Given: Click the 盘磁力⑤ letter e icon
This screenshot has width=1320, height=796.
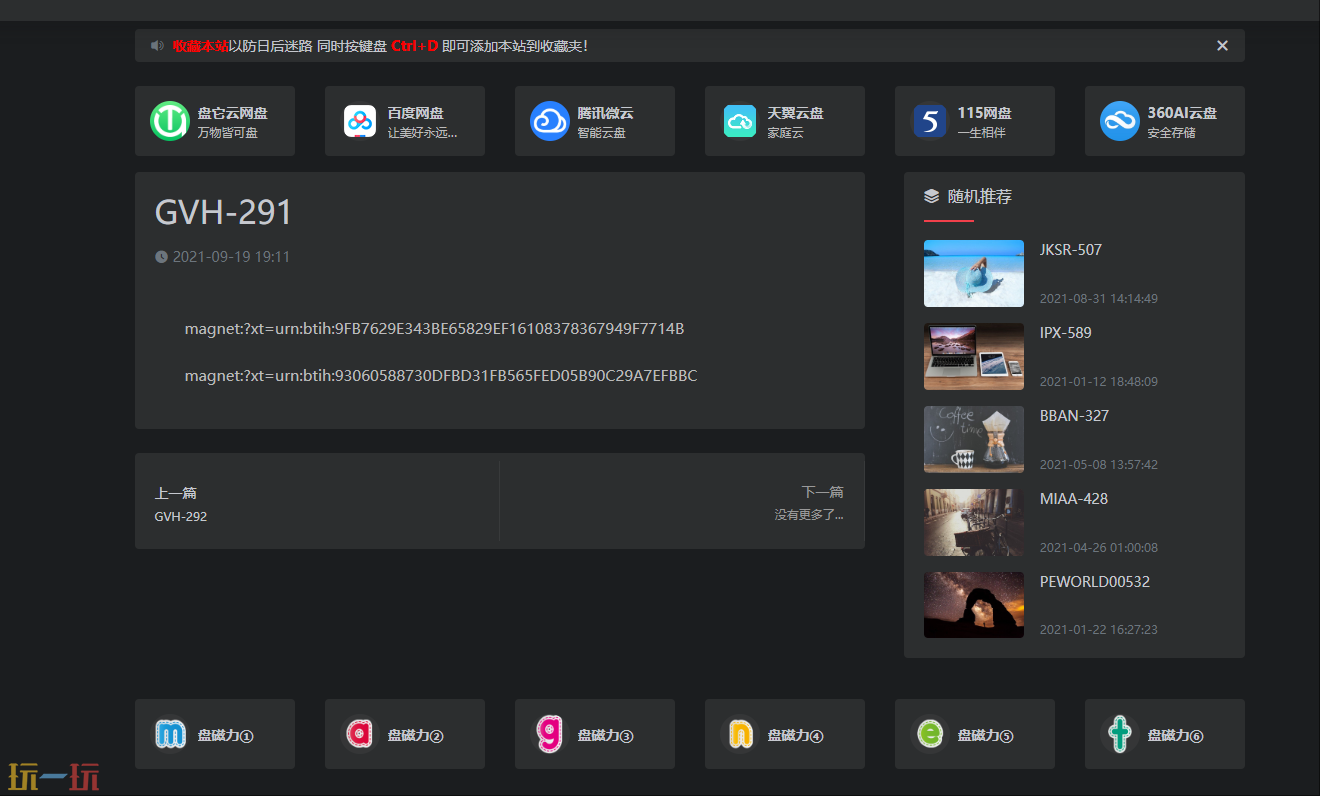Looking at the screenshot, I should [x=930, y=734].
